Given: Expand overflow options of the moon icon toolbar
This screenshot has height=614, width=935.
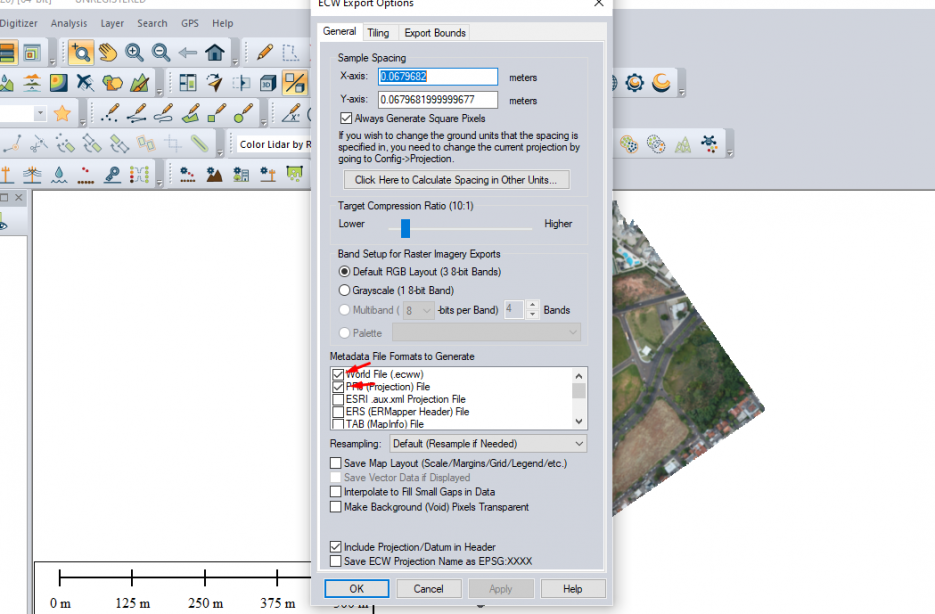Looking at the screenshot, I should click(x=682, y=92).
